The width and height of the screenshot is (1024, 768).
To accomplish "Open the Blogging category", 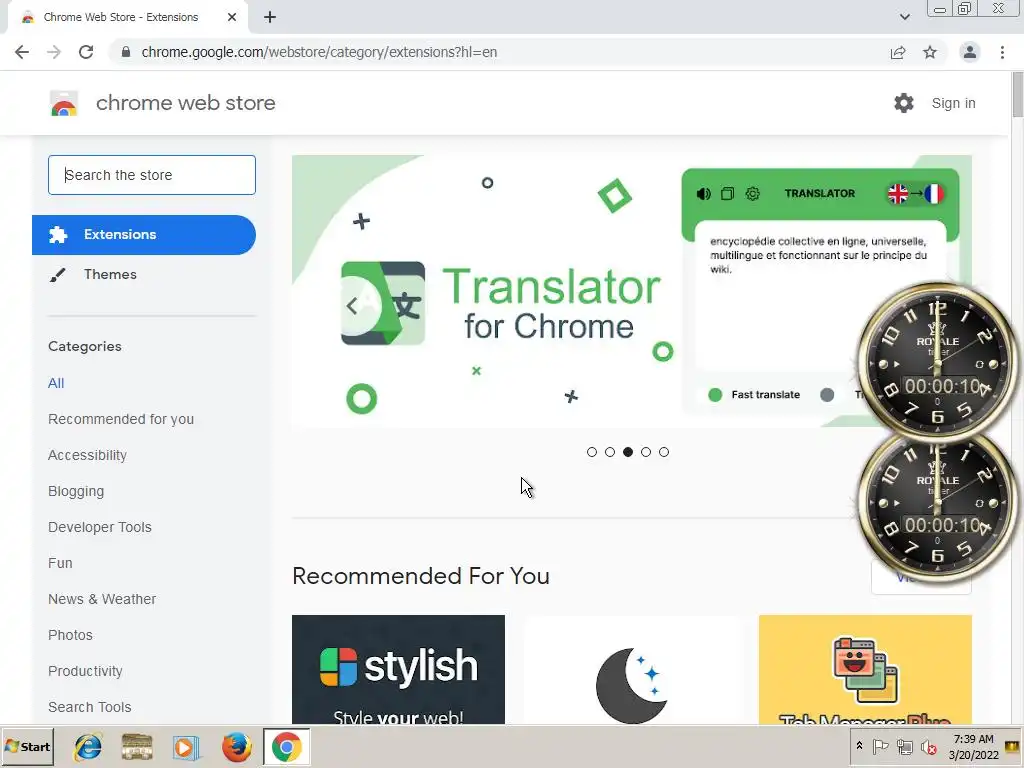I will point(76,491).
